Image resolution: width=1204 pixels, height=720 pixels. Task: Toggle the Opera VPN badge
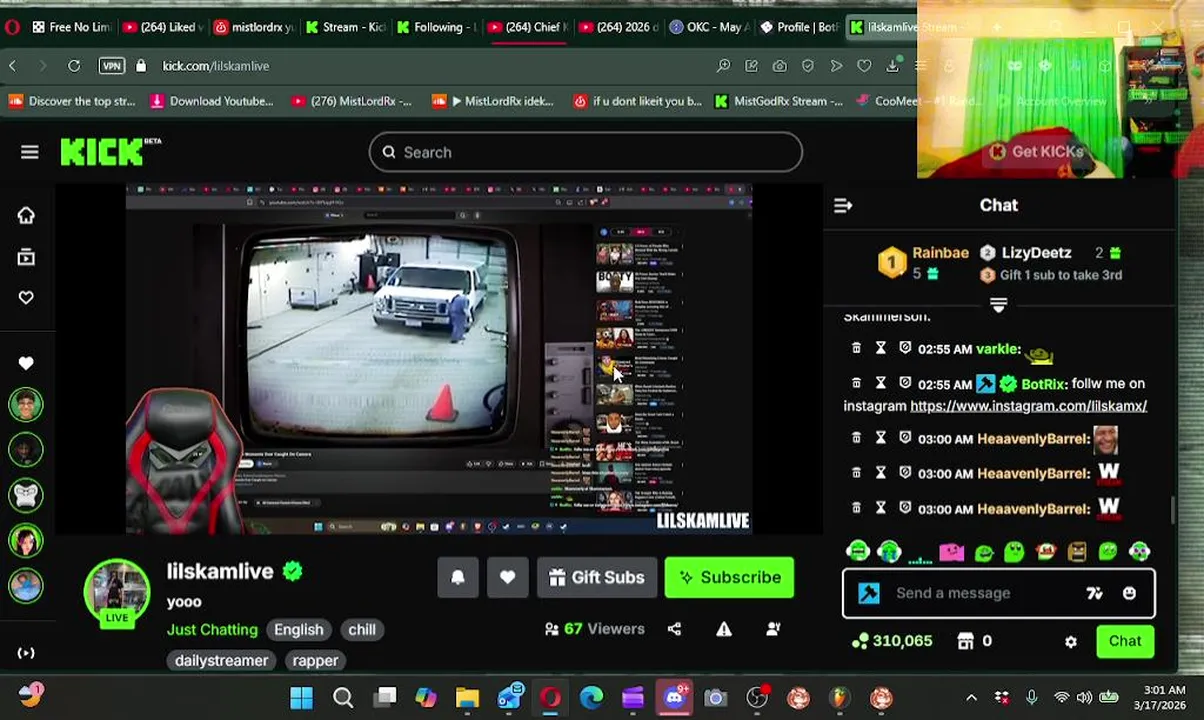112,66
